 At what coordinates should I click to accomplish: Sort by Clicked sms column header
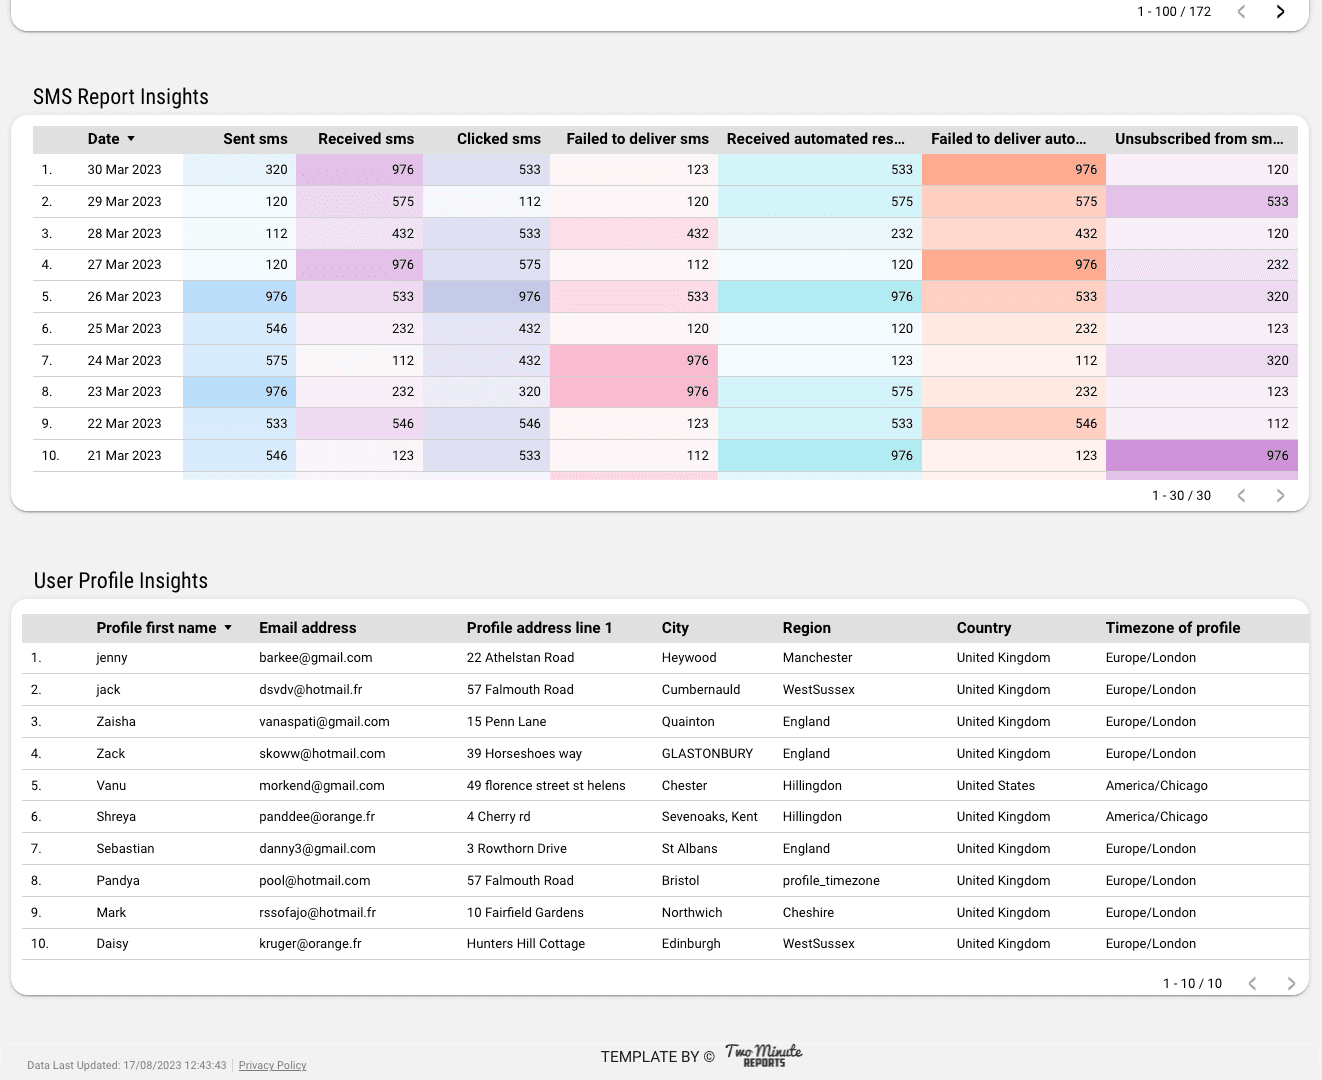[499, 139]
